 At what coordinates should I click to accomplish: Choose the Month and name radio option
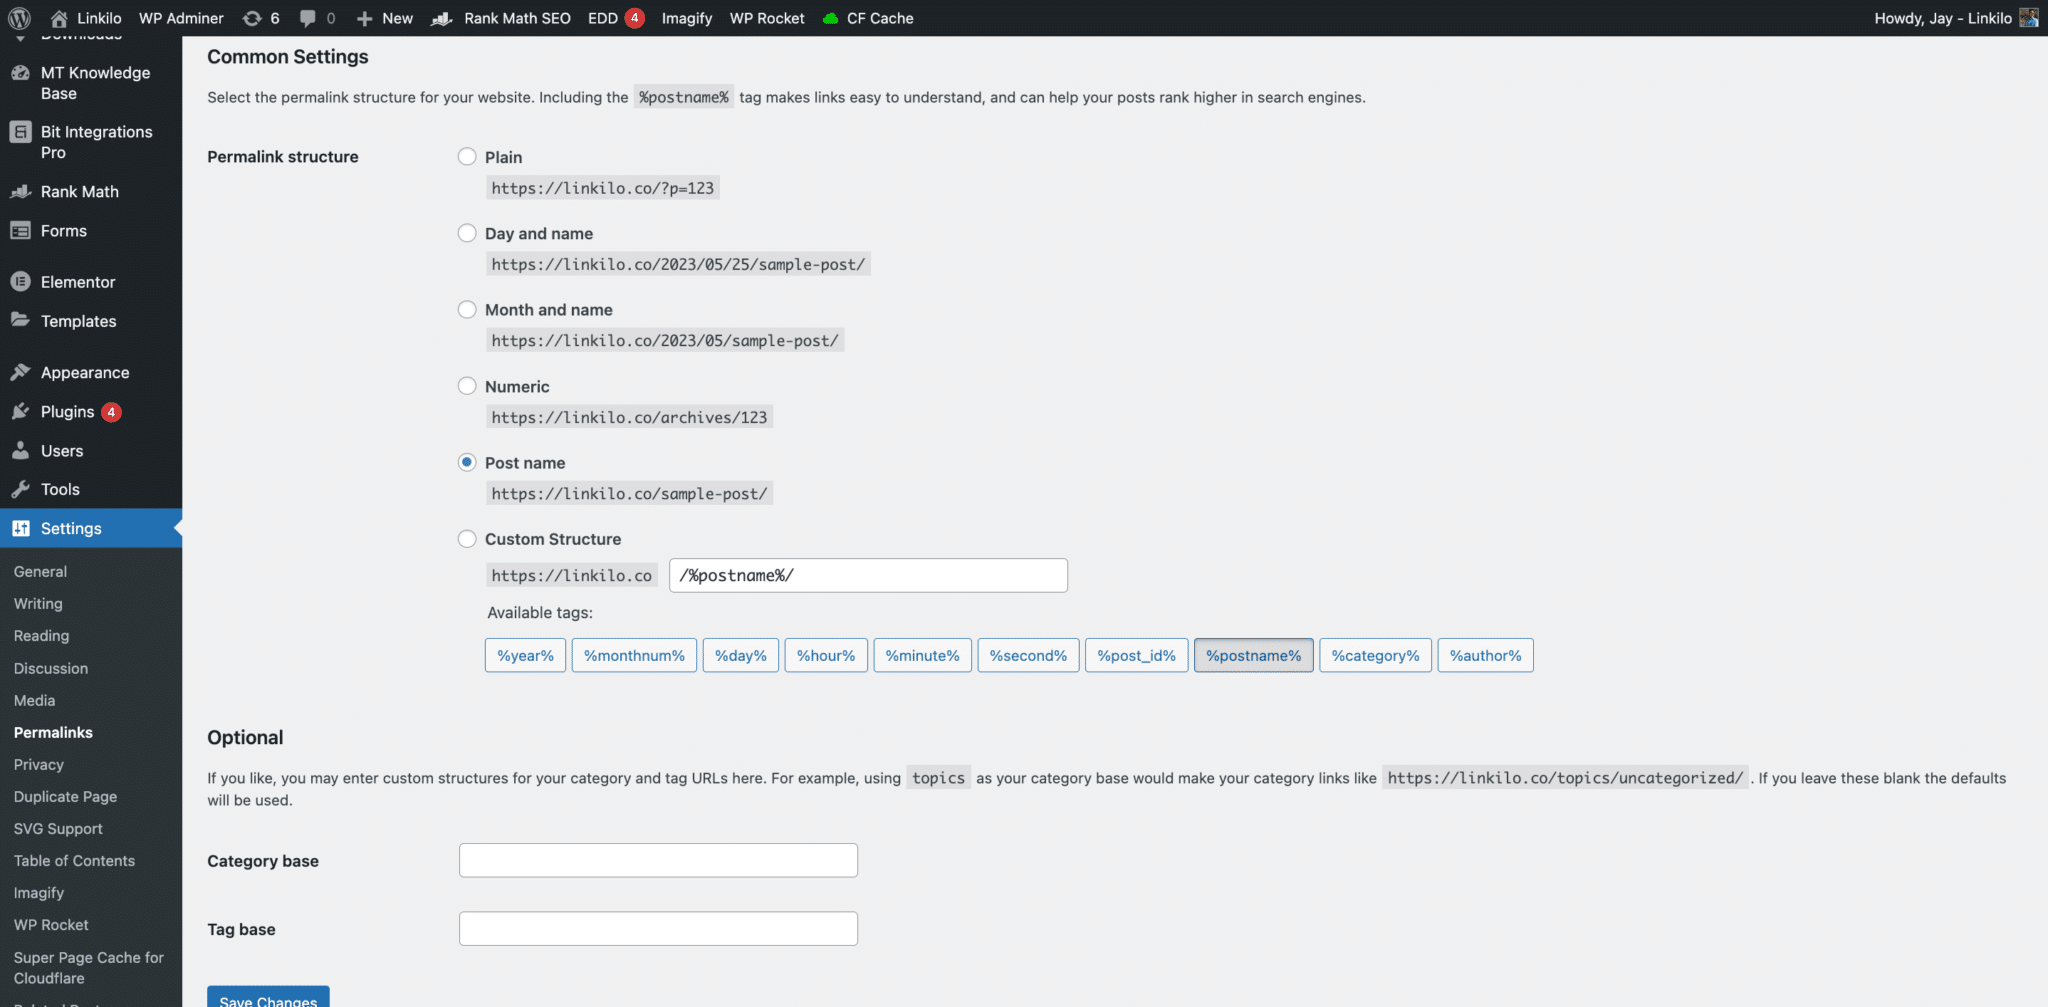[467, 309]
